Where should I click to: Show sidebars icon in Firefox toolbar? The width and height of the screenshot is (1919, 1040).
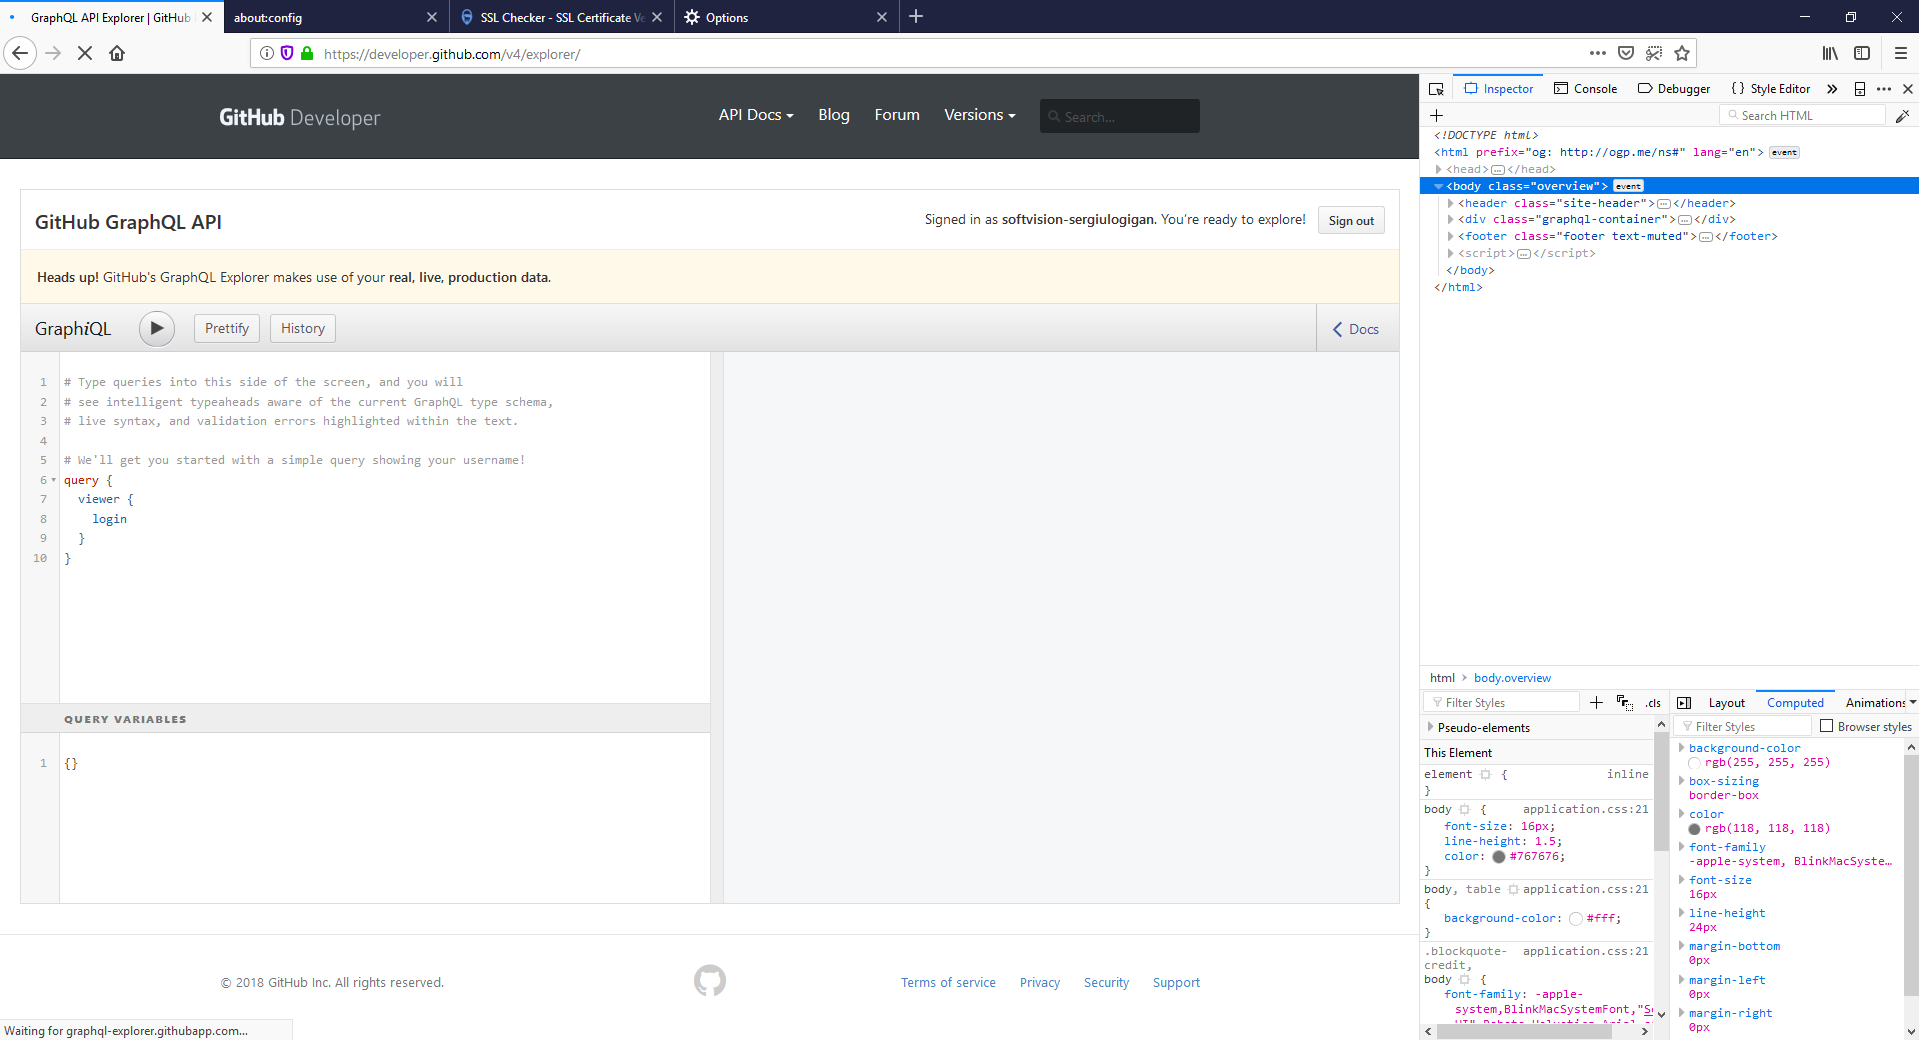1862,53
